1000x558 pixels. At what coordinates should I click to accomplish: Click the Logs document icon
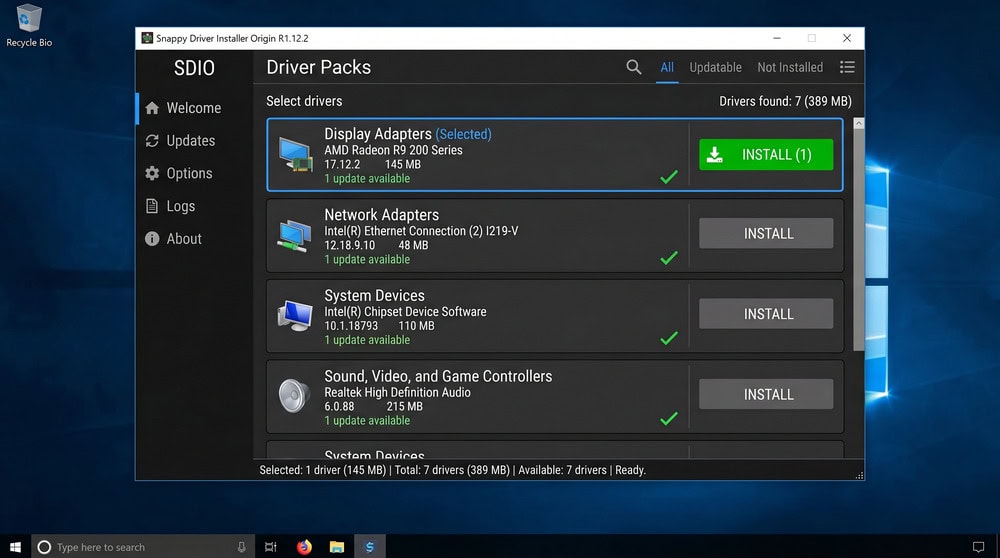tap(152, 206)
